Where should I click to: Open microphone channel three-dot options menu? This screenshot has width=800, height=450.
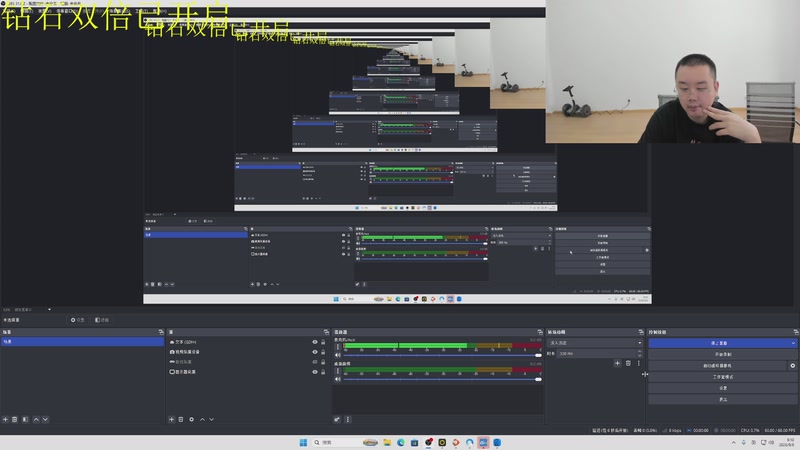pyautogui.click(x=337, y=346)
